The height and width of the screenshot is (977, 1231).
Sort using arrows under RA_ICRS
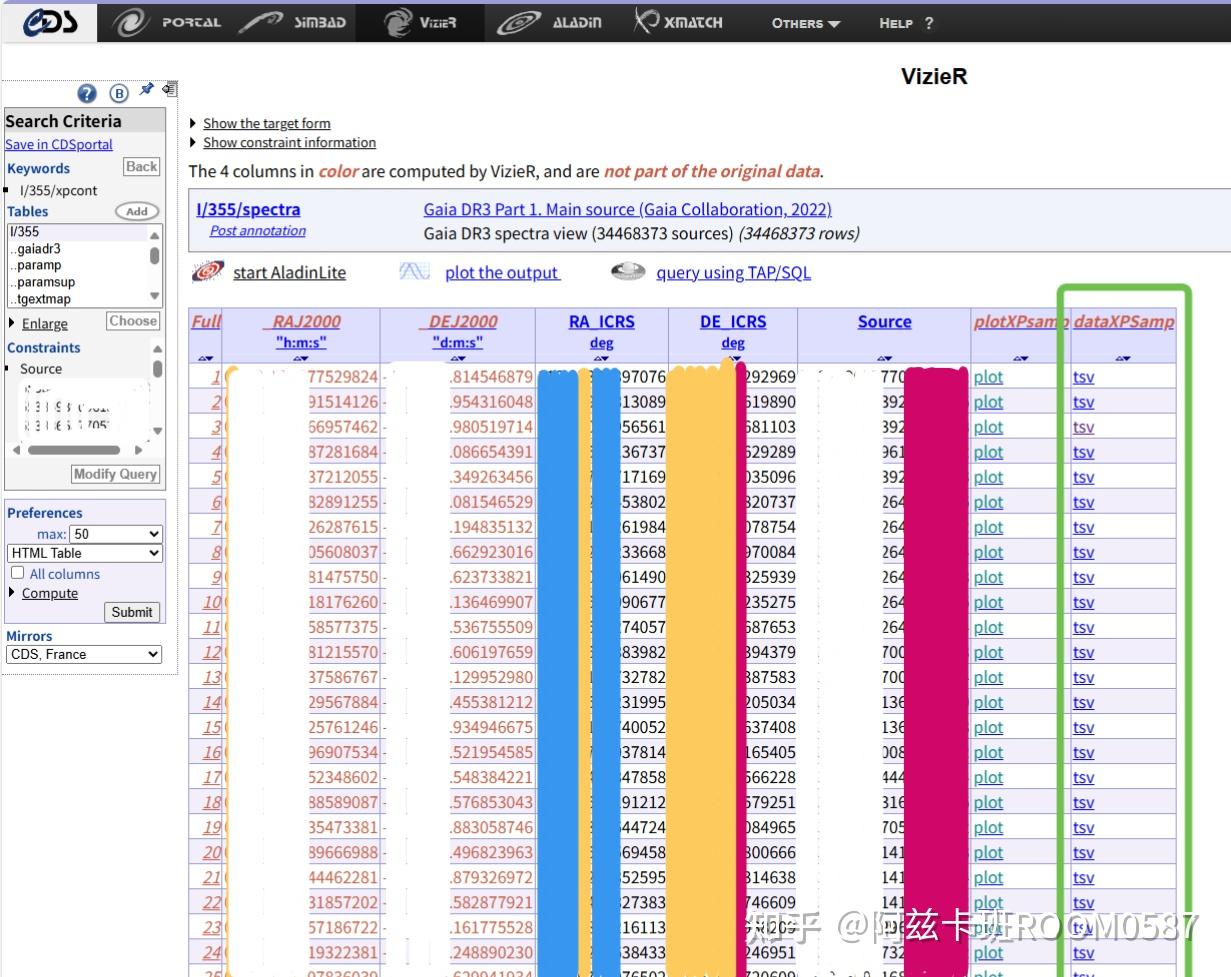pos(601,358)
